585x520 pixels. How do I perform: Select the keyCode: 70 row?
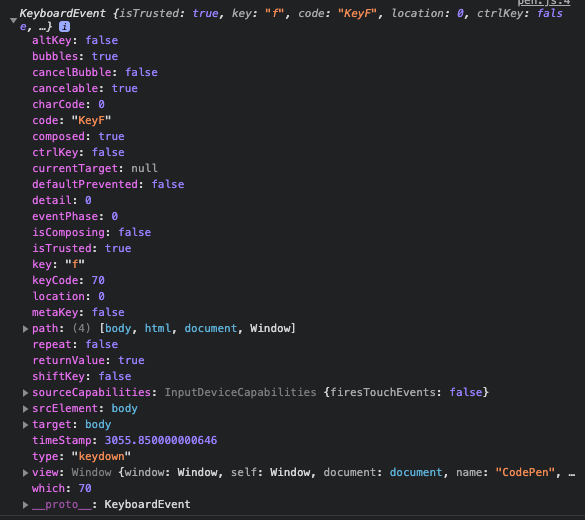click(x=68, y=281)
